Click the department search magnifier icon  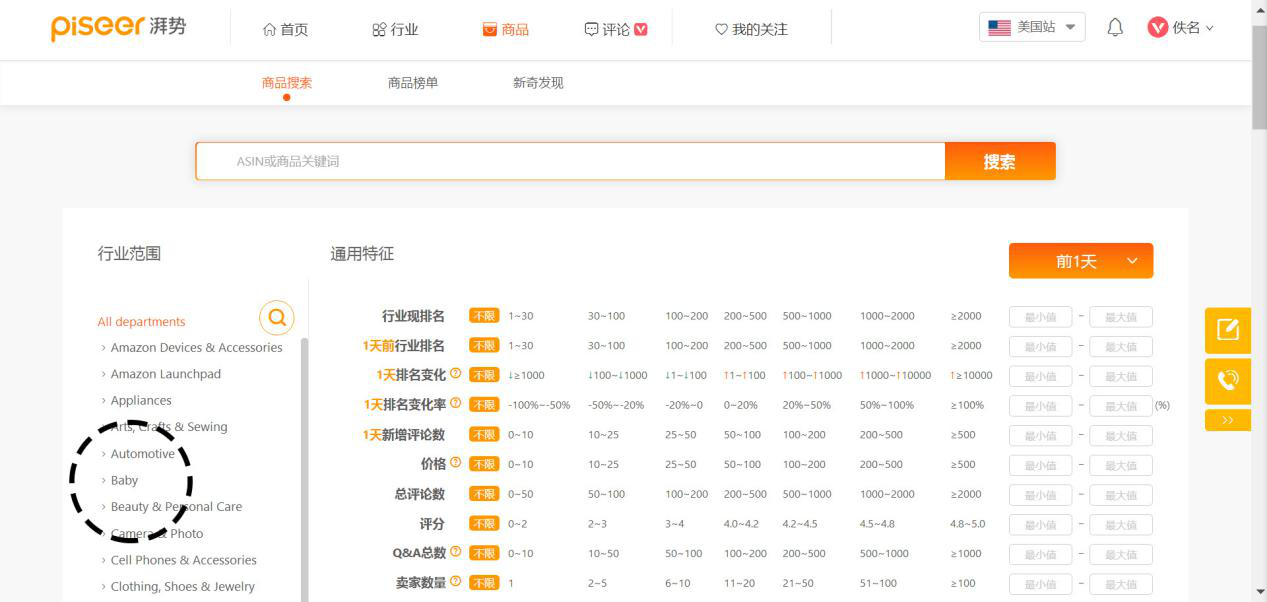click(x=277, y=318)
